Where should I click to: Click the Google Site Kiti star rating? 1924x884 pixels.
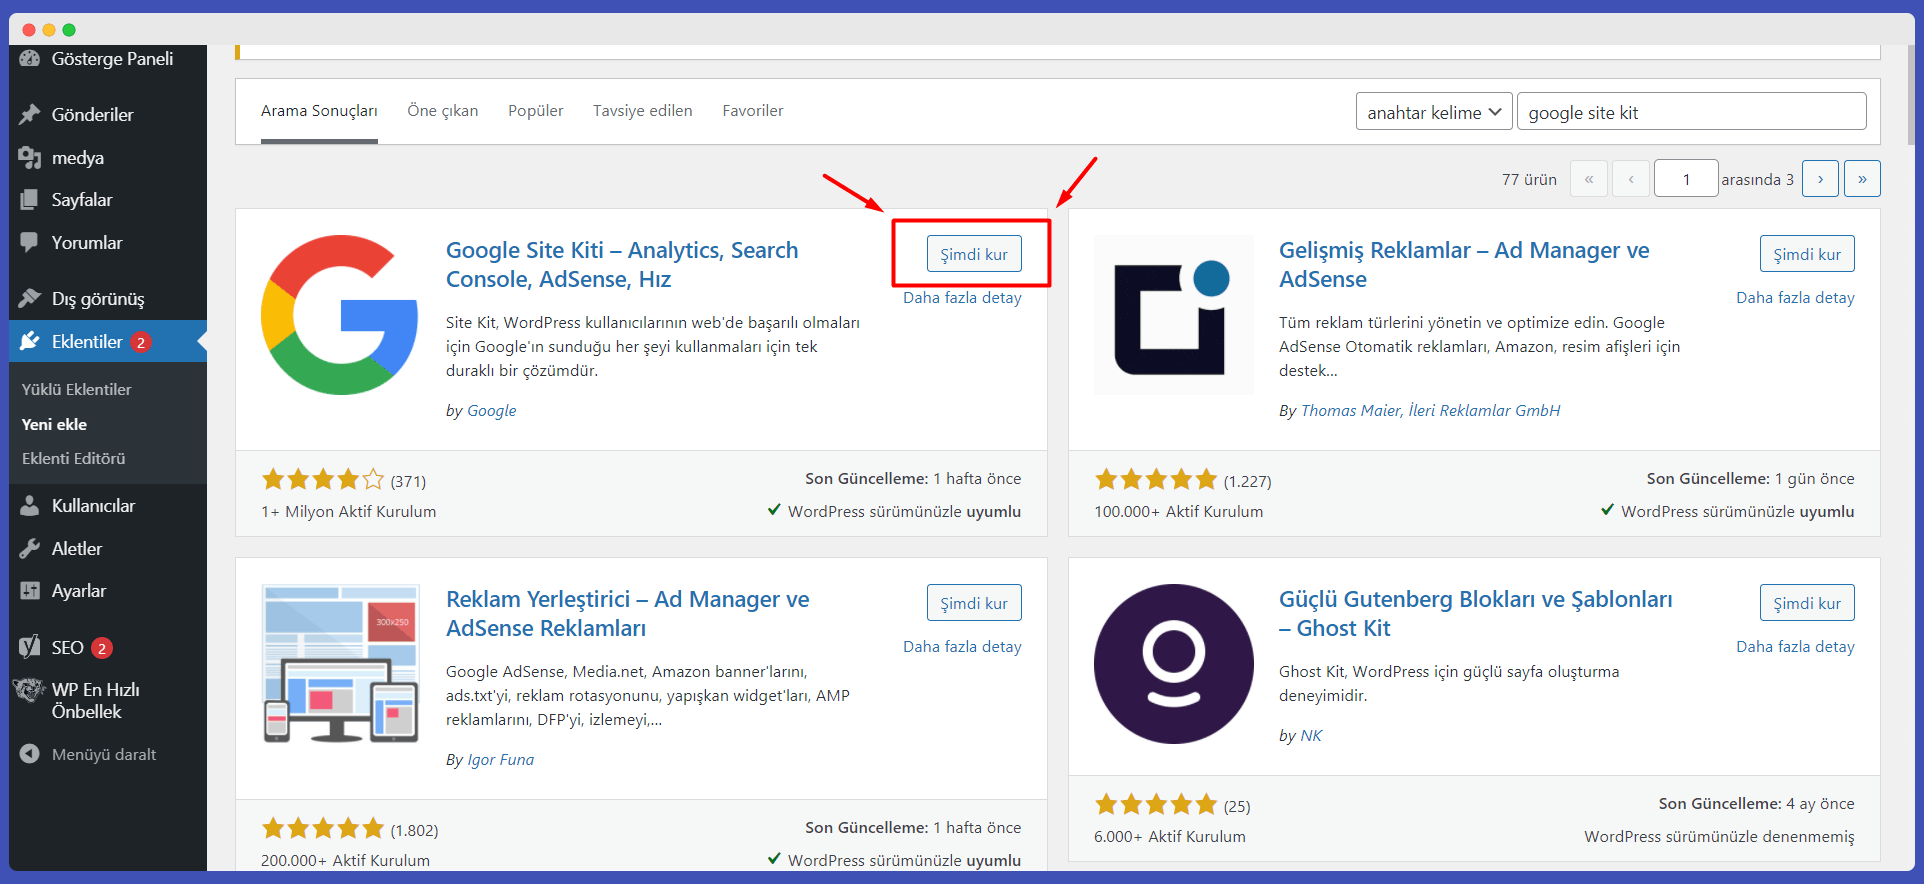[323, 480]
